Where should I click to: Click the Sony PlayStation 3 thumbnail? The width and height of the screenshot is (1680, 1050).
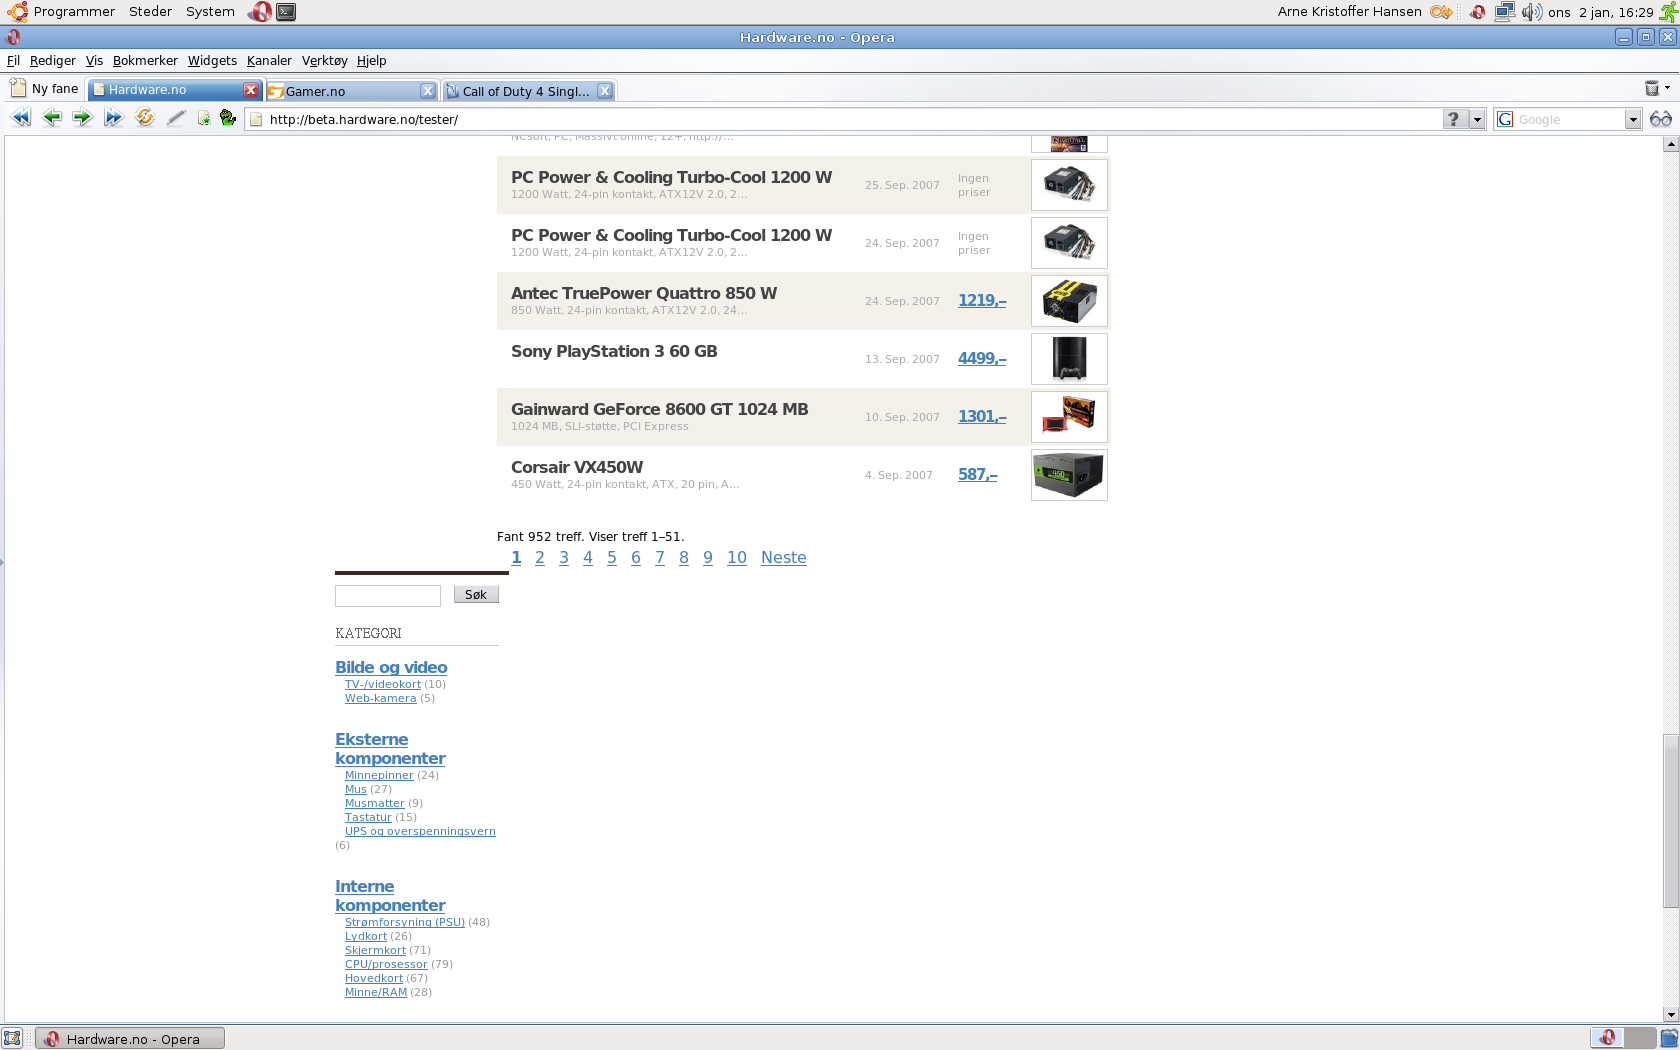(1069, 359)
